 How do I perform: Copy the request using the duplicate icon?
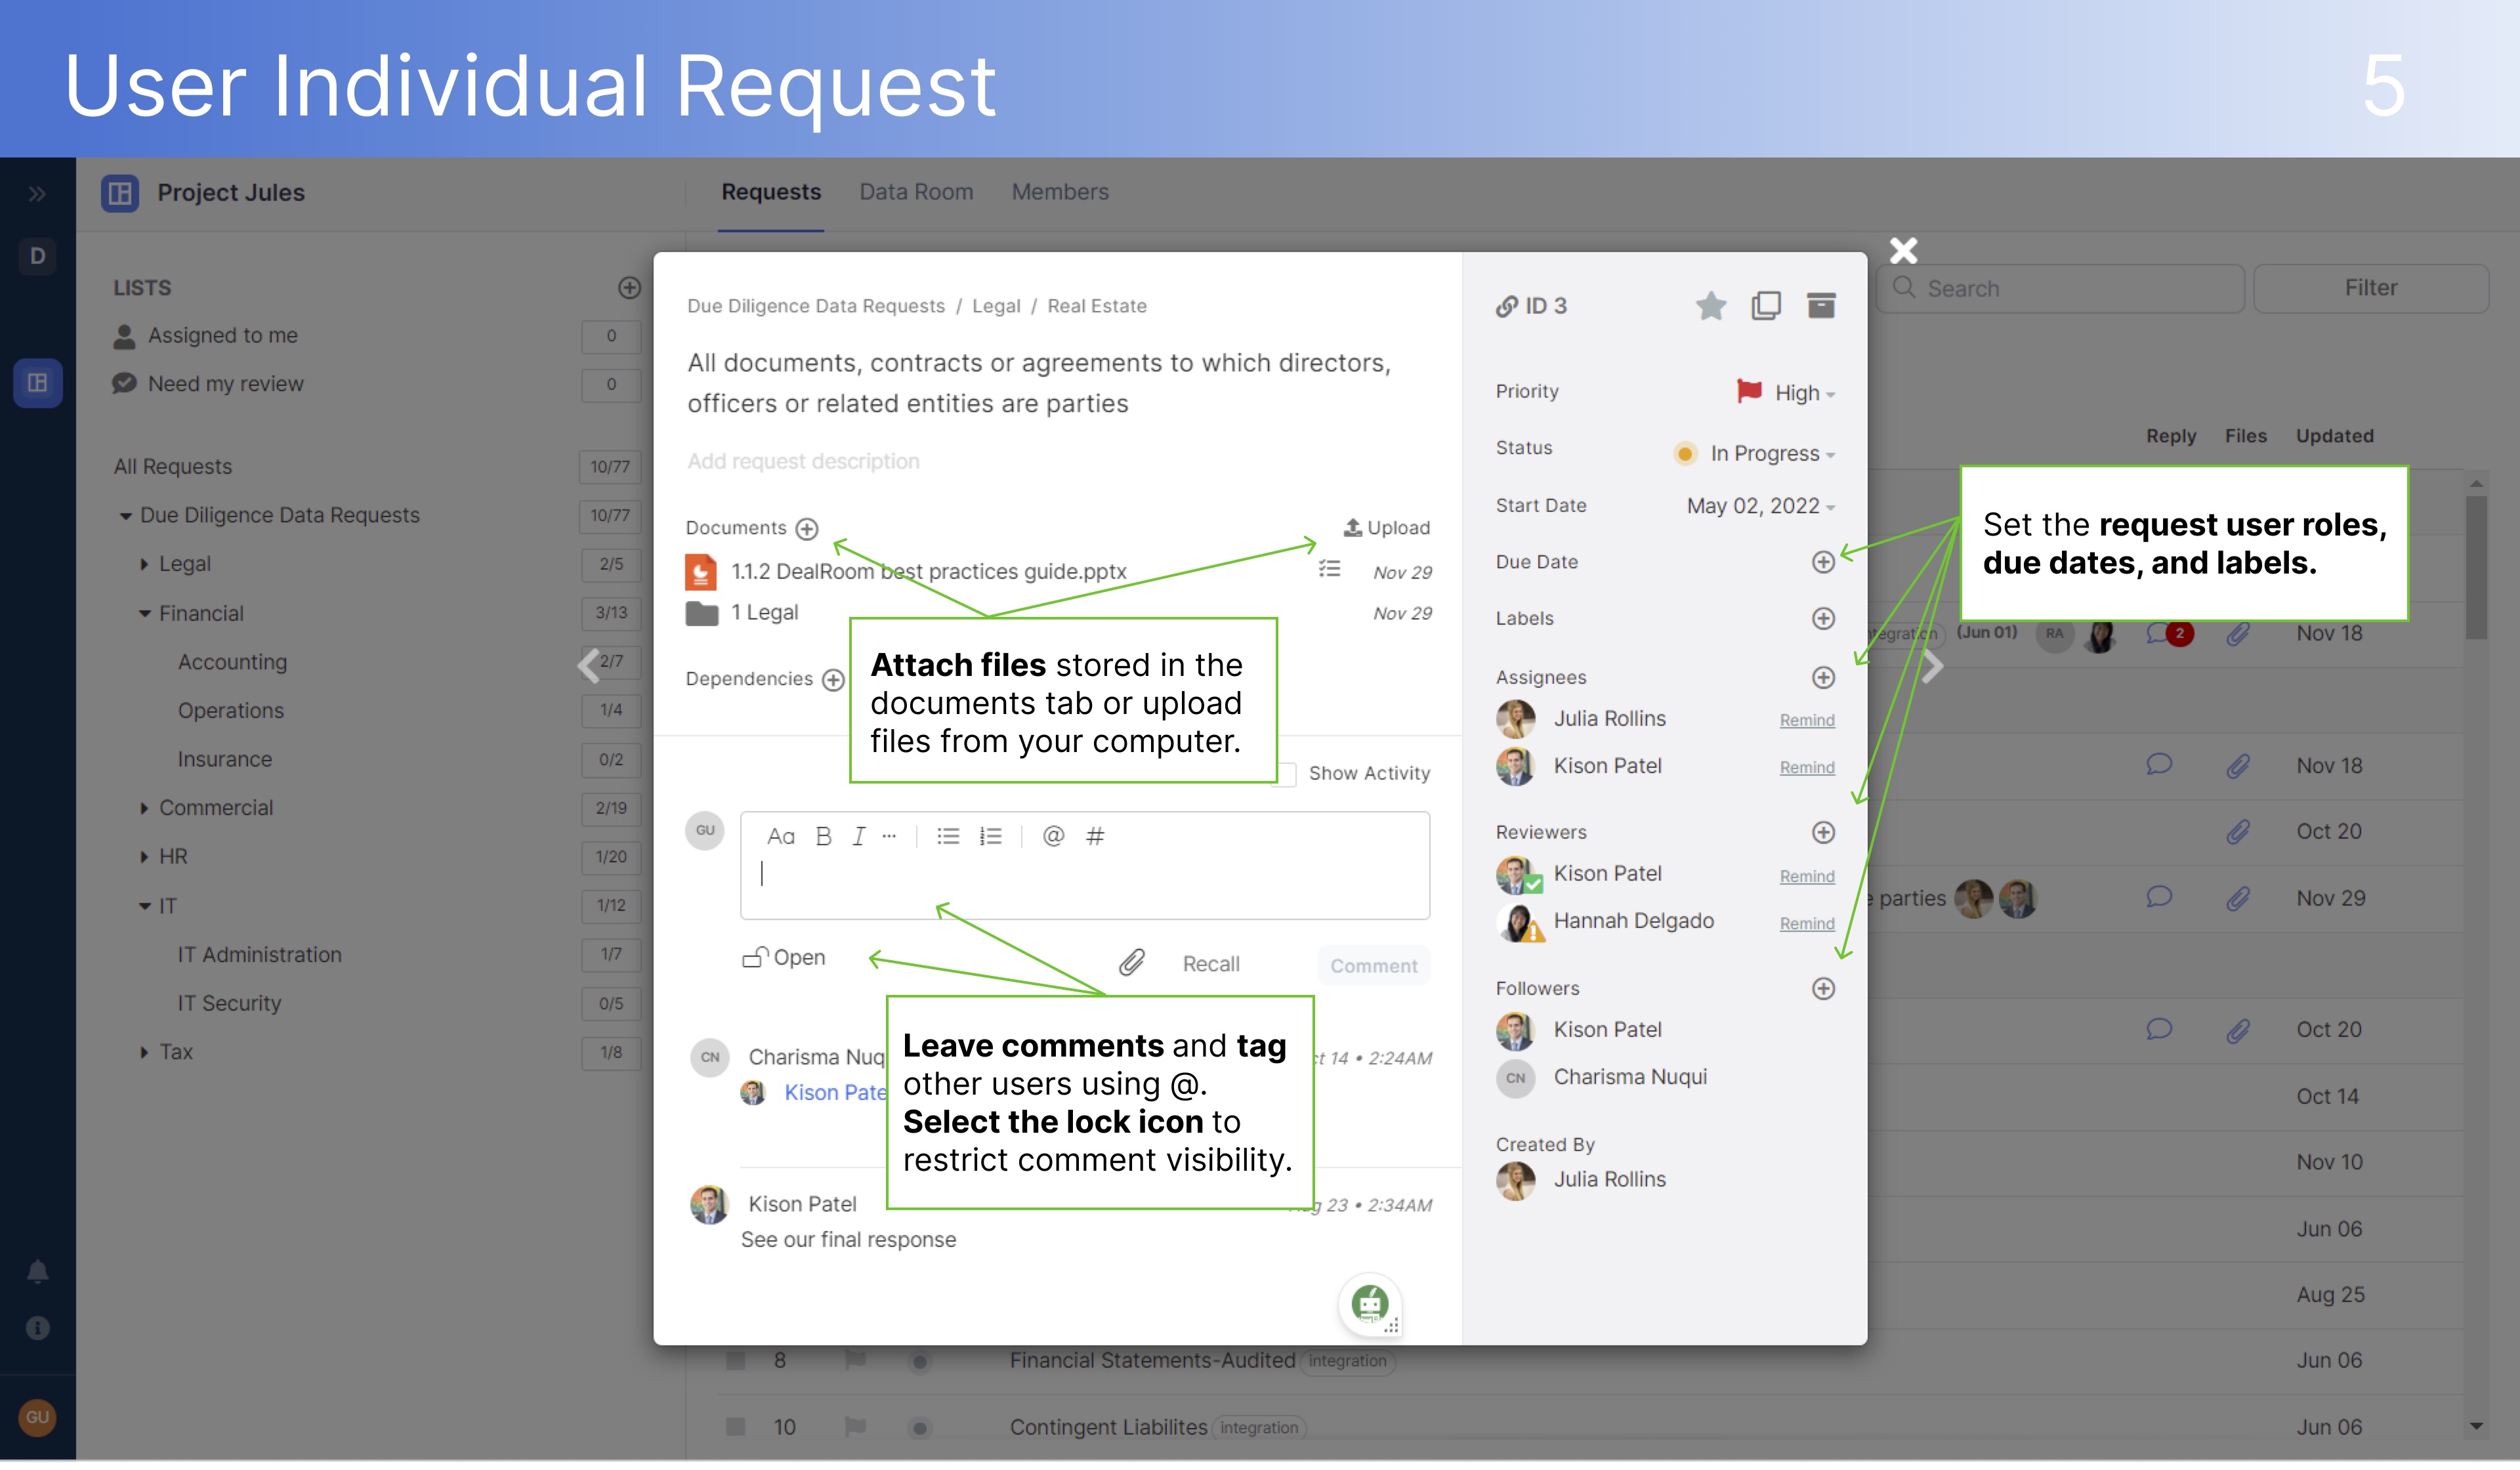click(1767, 306)
